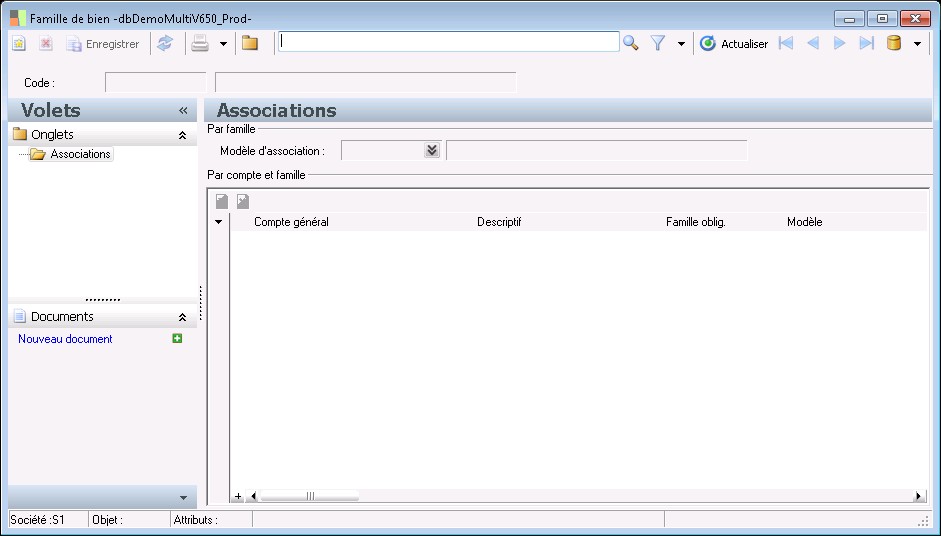The image size is (941, 536).
Task: Click the magnifying glass search icon
Action: [x=630, y=43]
